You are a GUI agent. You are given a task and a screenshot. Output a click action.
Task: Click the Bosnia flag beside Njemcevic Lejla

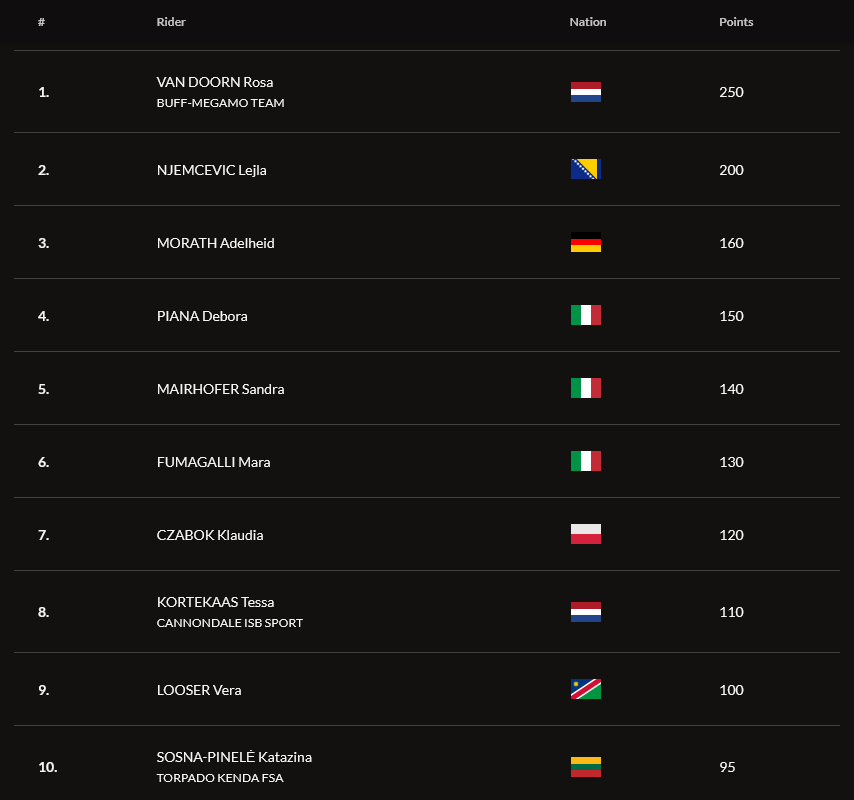click(x=585, y=169)
